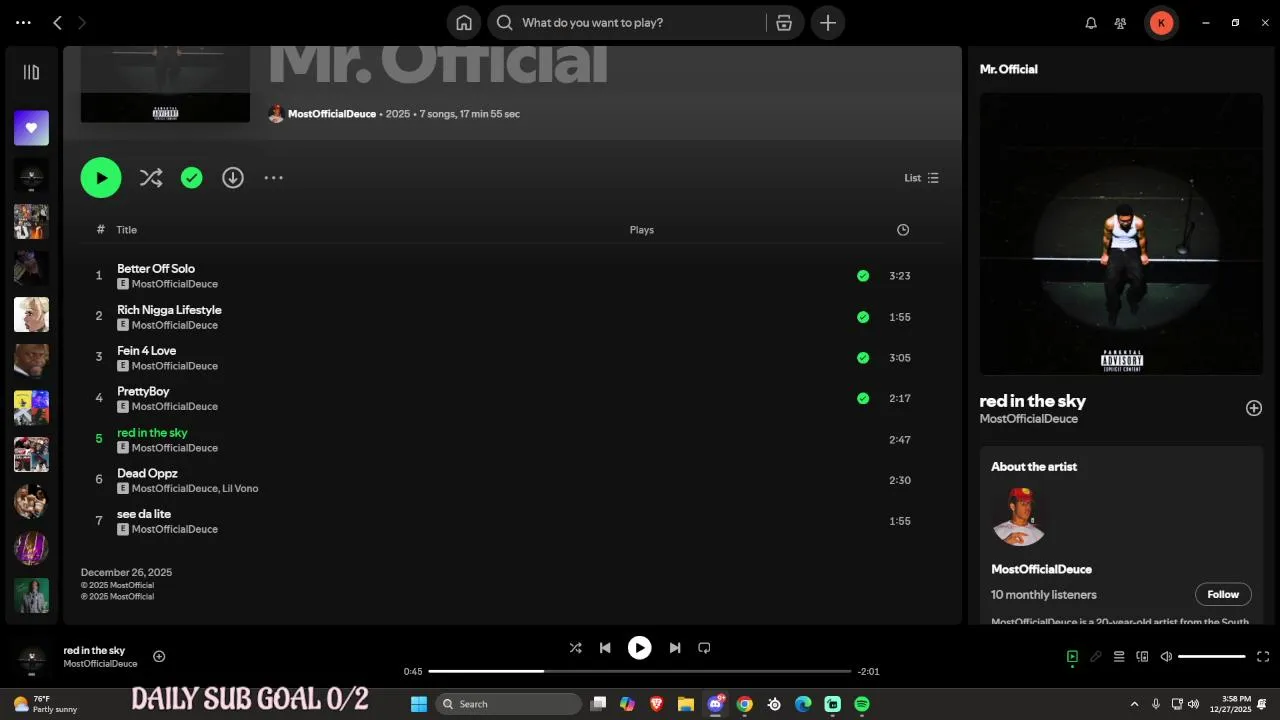Download the album
Image resolution: width=1280 pixels, height=720 pixels.
coord(233,178)
